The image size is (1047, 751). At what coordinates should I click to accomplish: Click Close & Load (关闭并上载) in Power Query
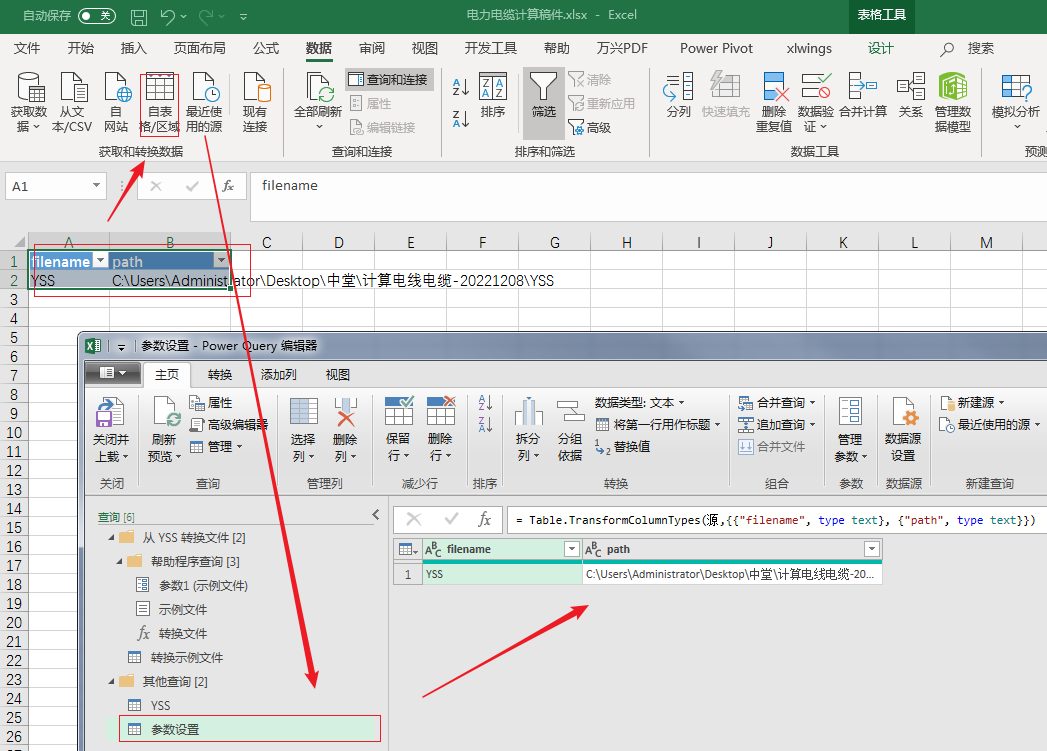[110, 430]
